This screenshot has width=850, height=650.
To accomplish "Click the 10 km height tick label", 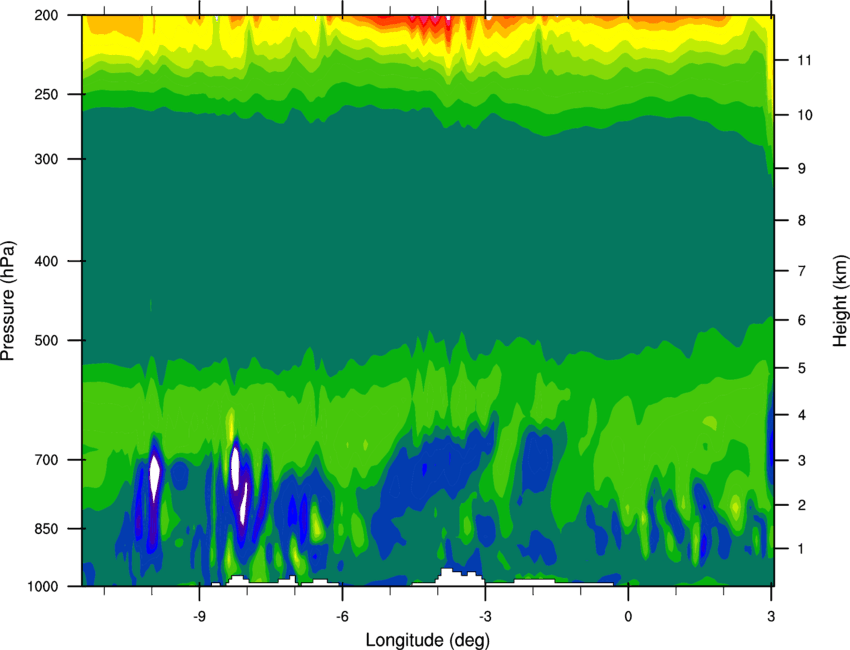I will 804,115.
